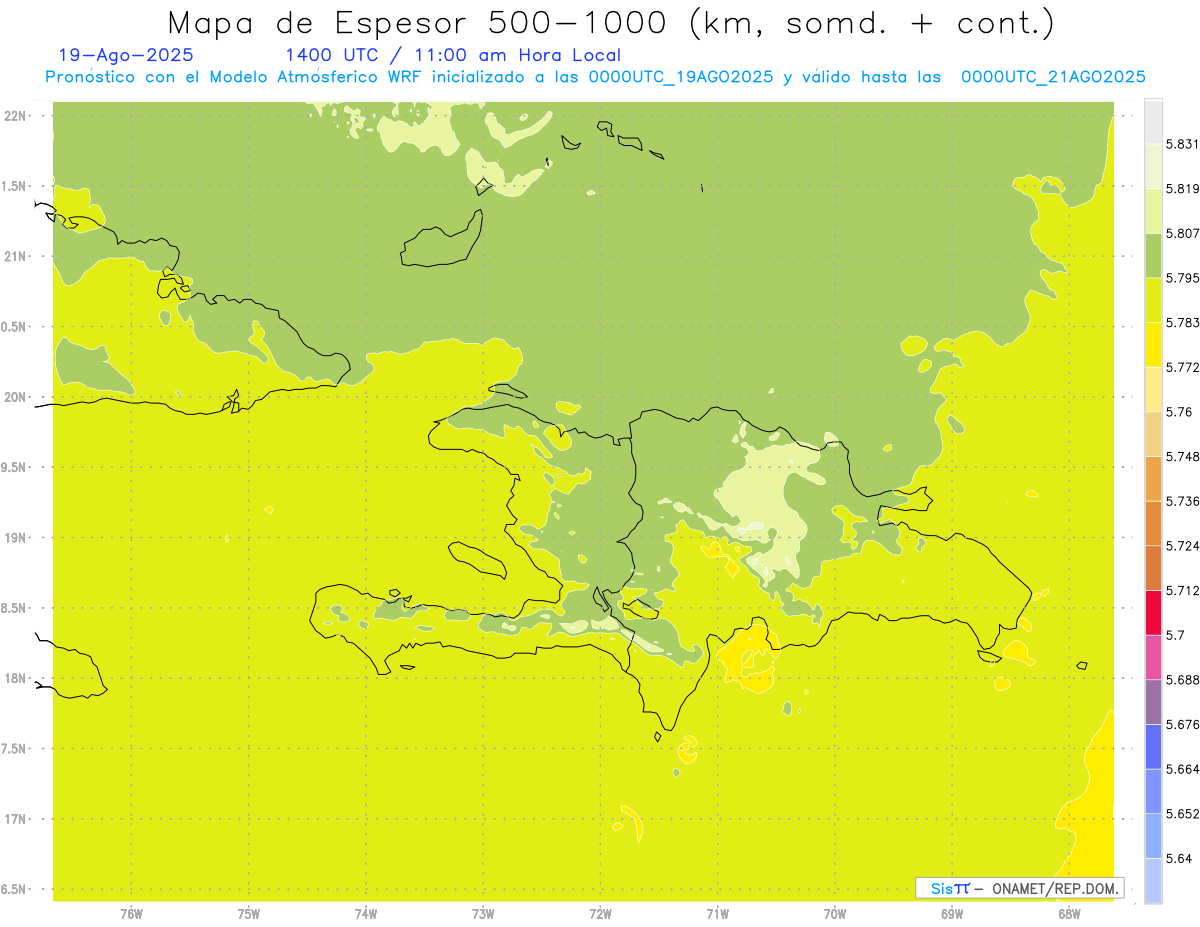Click the '7.5N' latitude axis label
This screenshot has width=1200, height=927.
15,749
